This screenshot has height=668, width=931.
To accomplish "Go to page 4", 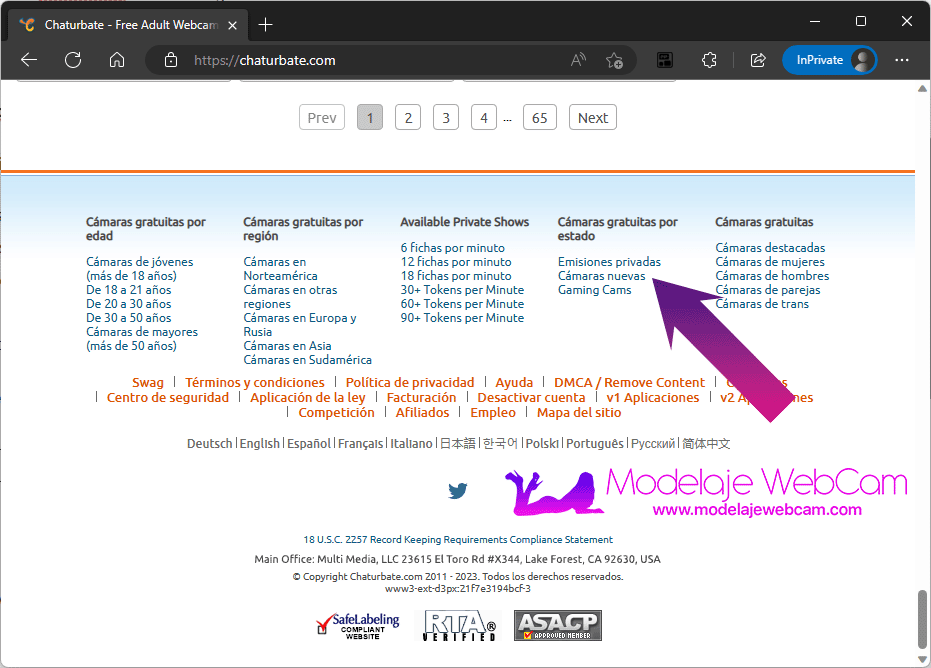I will click(484, 118).
